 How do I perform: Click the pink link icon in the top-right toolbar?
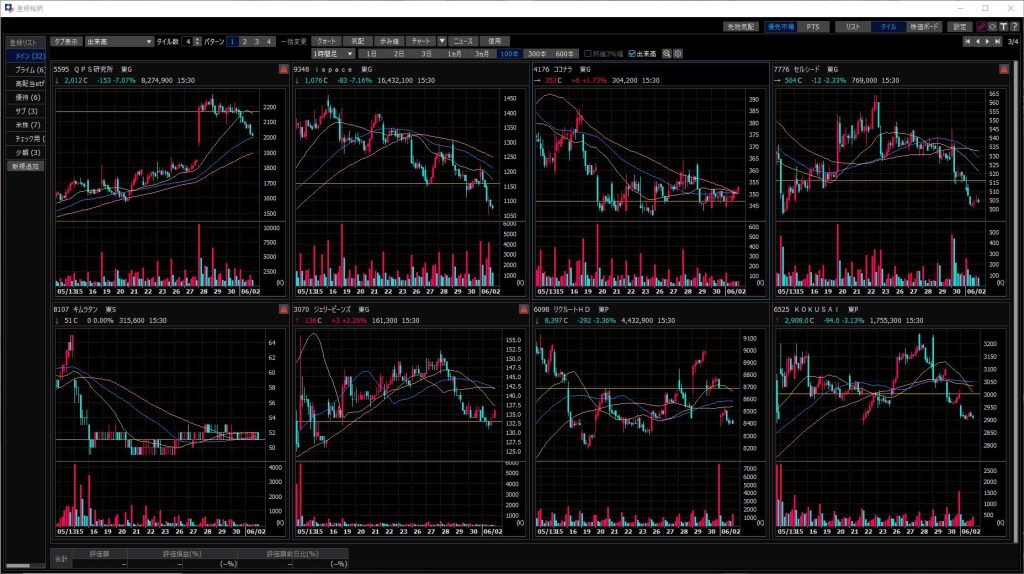click(x=981, y=27)
